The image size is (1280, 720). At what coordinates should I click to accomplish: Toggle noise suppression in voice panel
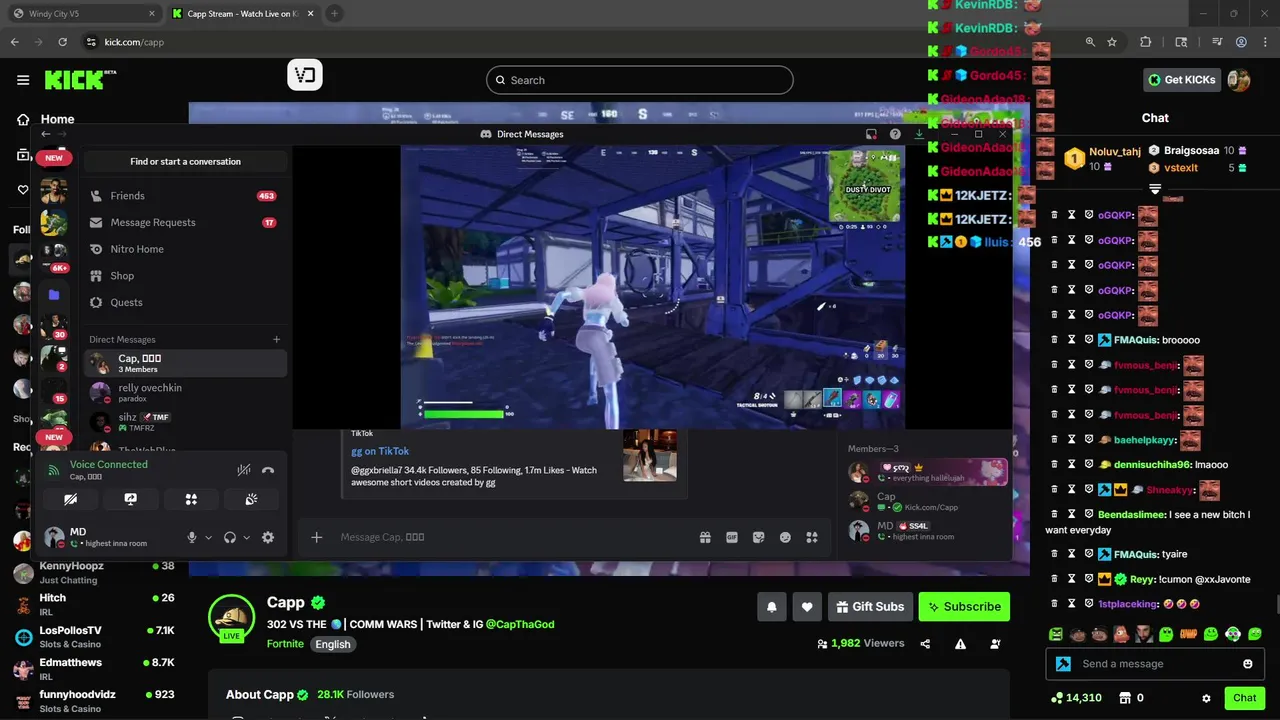click(243, 470)
